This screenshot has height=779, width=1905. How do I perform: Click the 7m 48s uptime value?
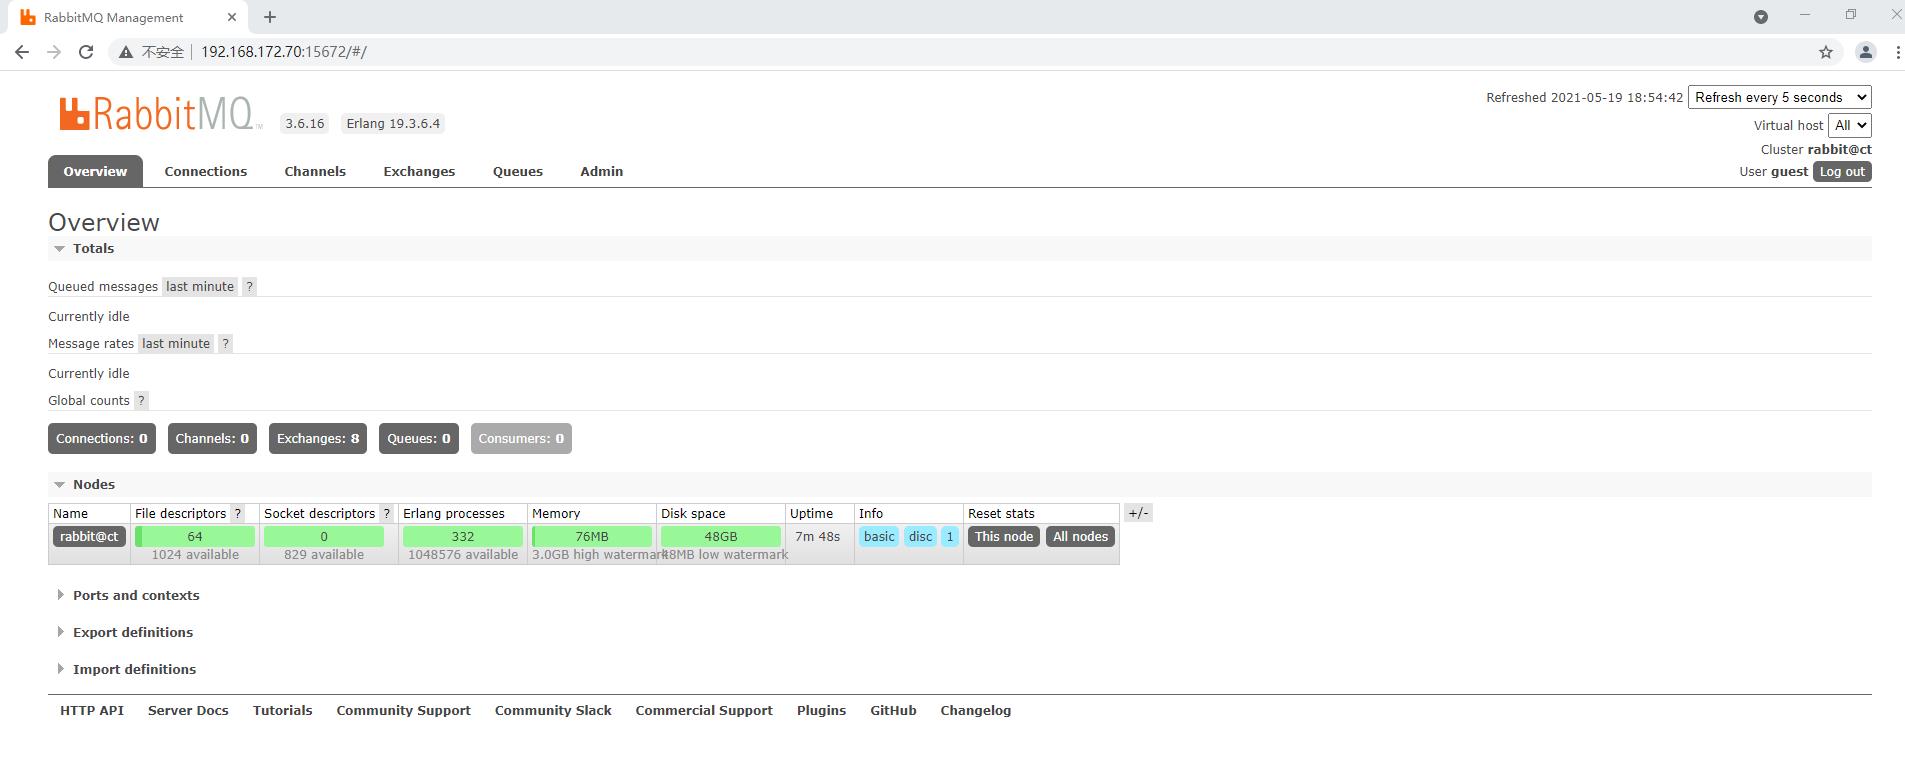[817, 536]
